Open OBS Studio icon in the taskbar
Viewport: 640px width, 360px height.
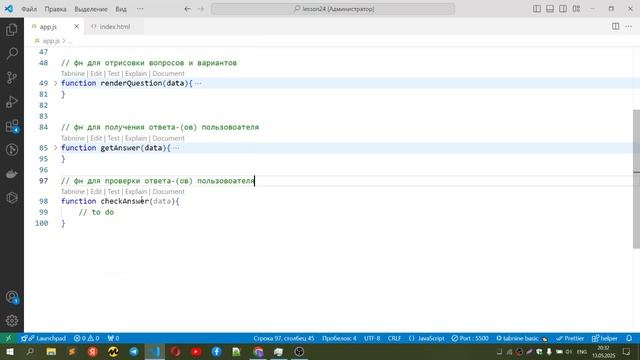299,352
